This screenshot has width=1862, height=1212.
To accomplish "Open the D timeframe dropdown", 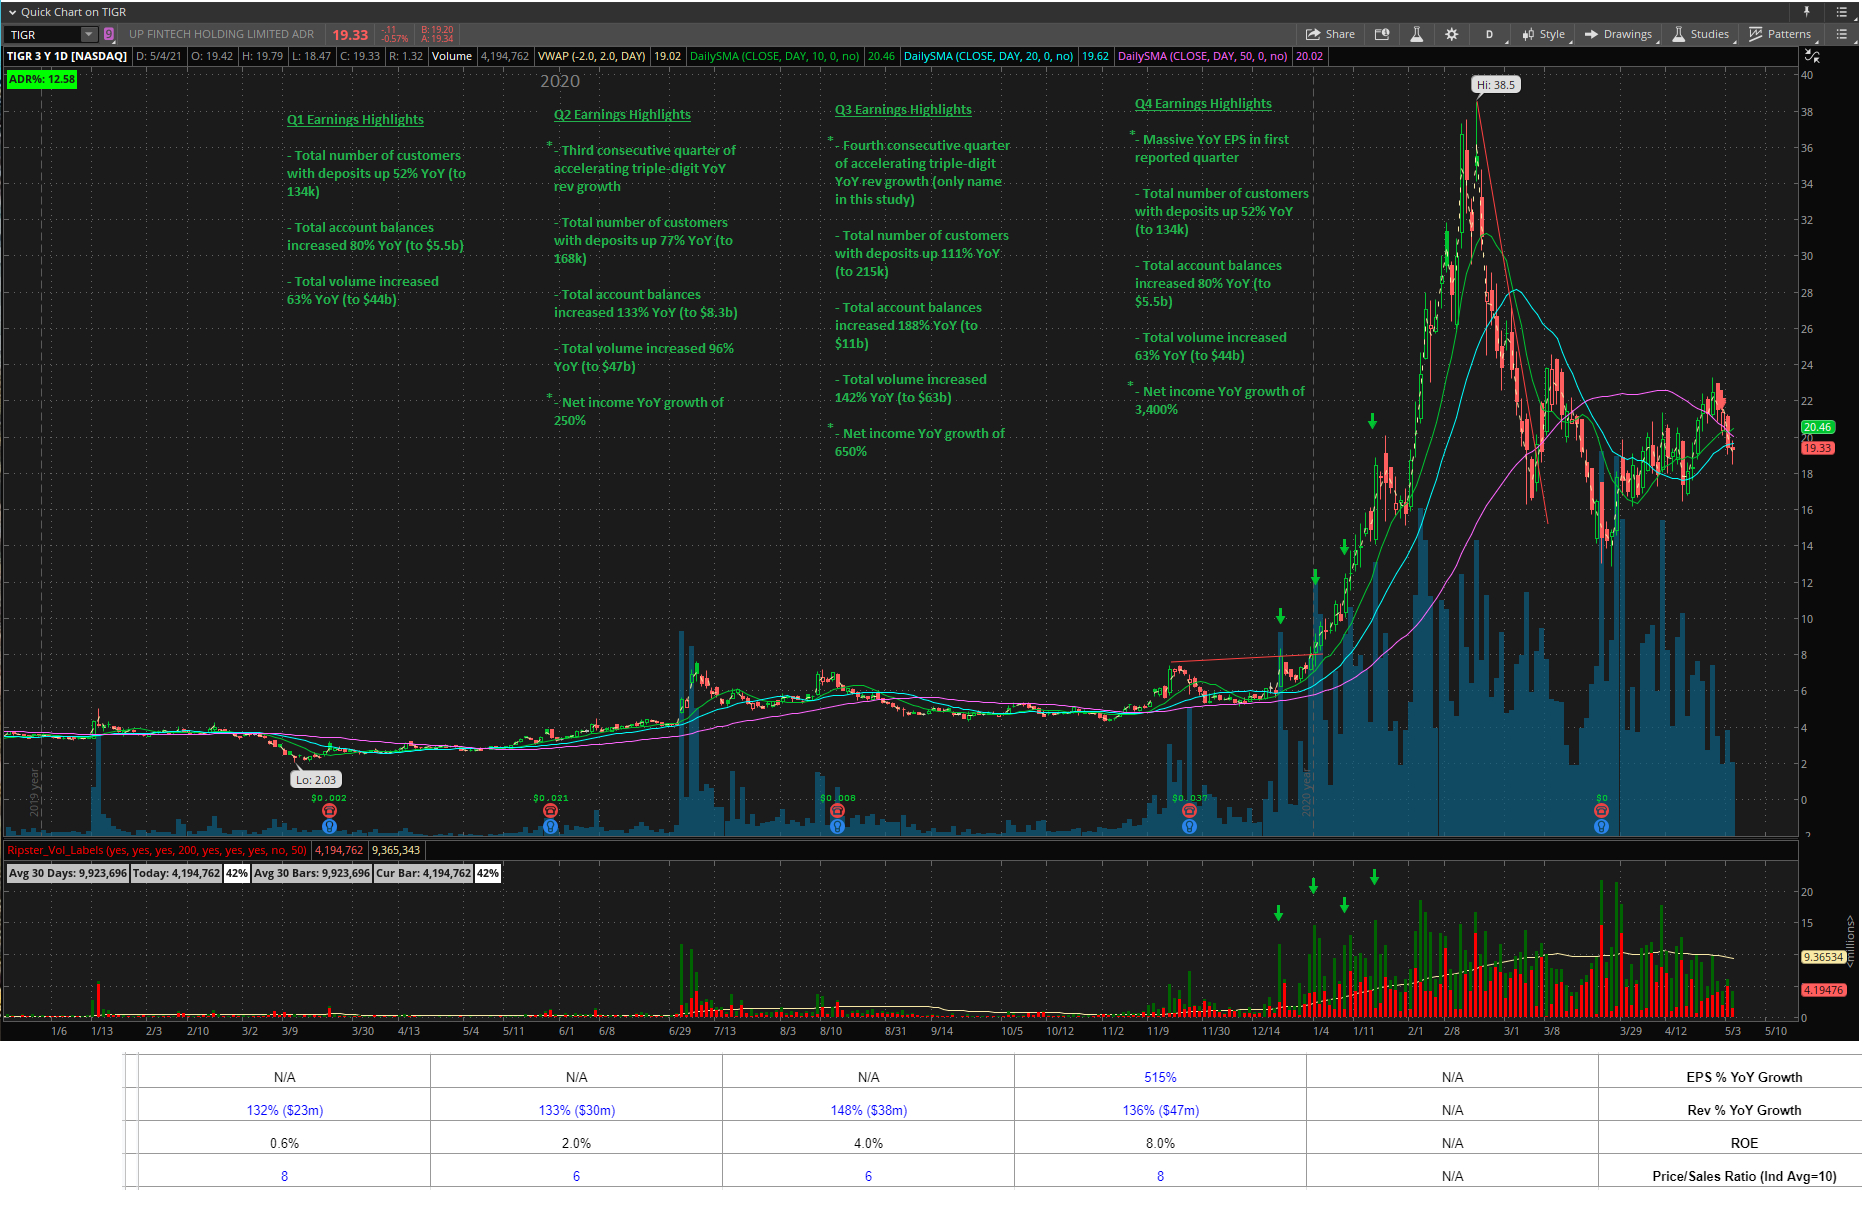I will tap(1489, 34).
